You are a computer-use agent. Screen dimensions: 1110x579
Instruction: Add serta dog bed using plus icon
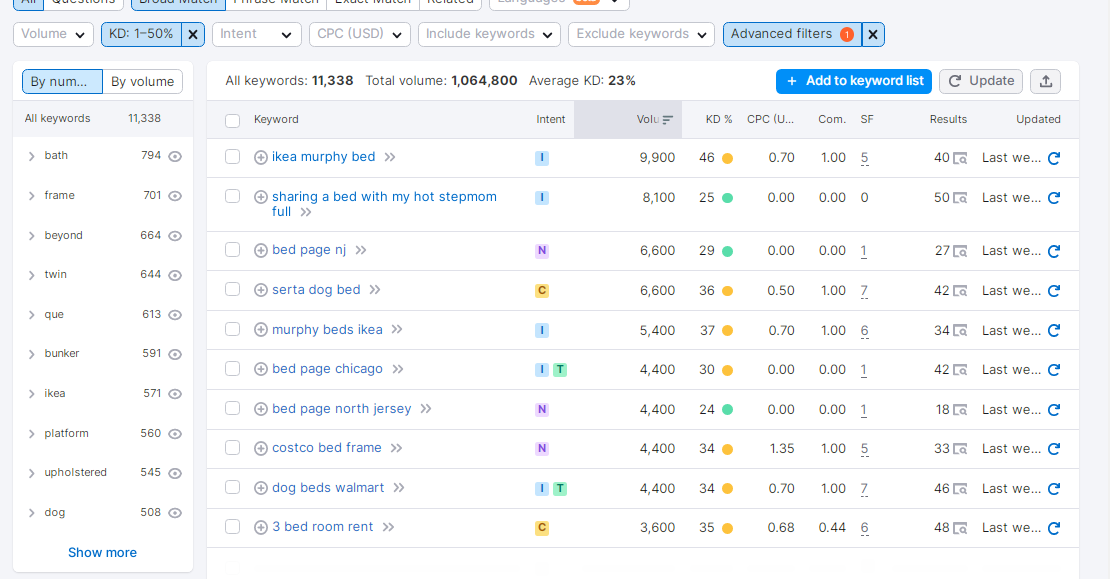[x=261, y=290]
